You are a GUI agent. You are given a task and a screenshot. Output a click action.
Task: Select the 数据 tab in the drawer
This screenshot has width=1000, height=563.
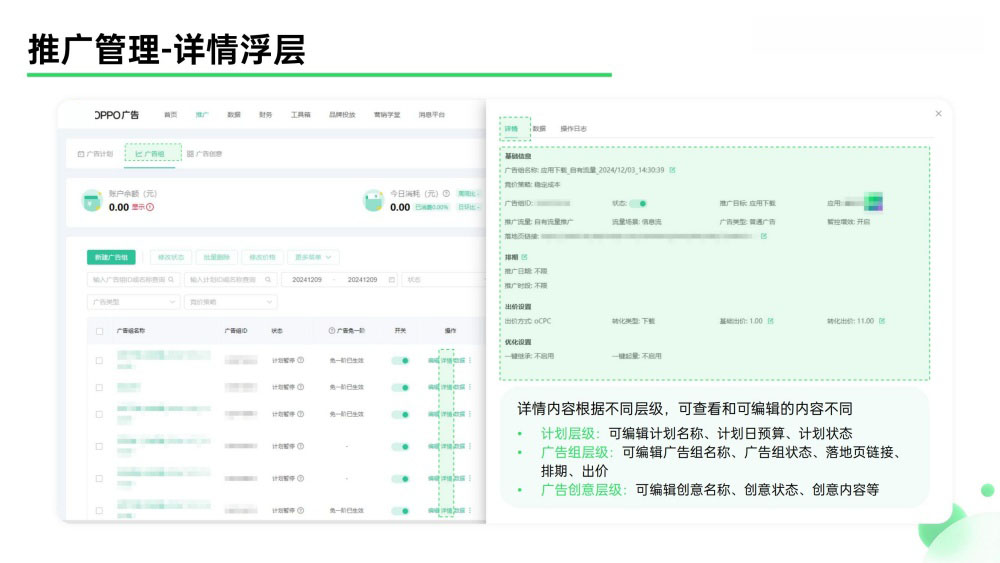pos(540,129)
